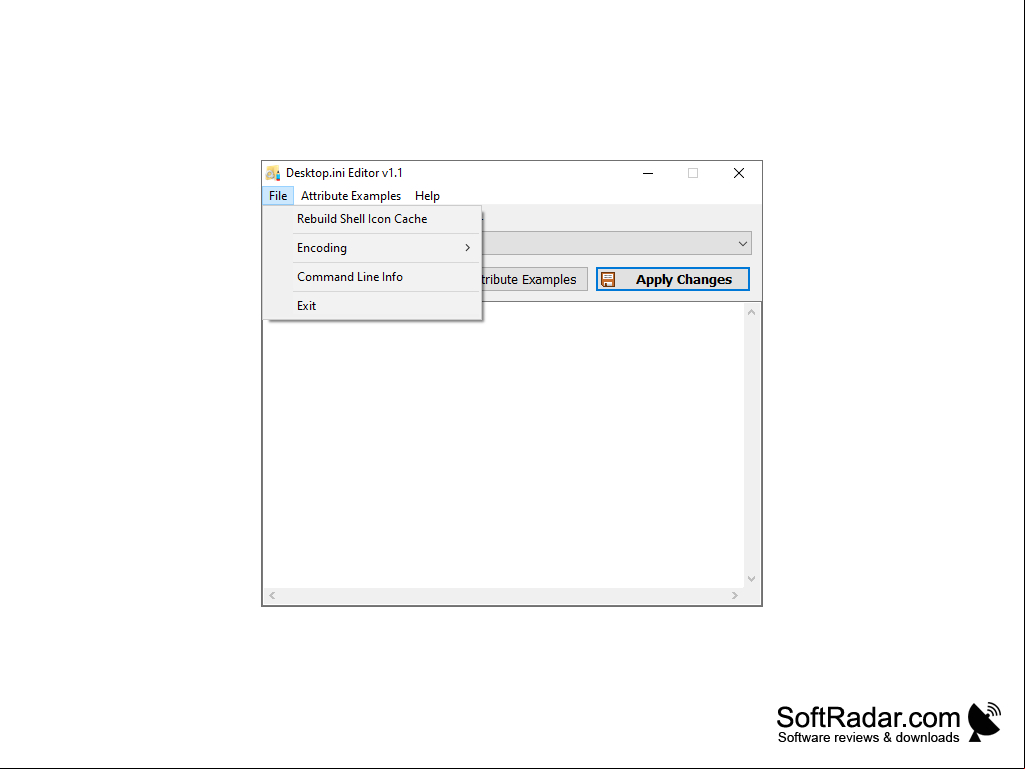
Task: Select the Command Line Info entry
Action: 372,277
